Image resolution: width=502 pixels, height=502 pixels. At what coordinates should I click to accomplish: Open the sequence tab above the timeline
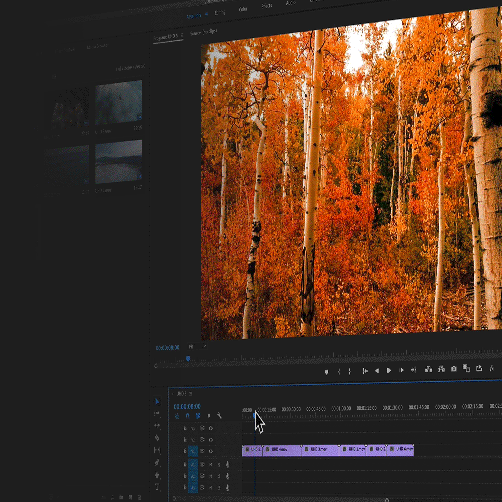click(x=184, y=394)
